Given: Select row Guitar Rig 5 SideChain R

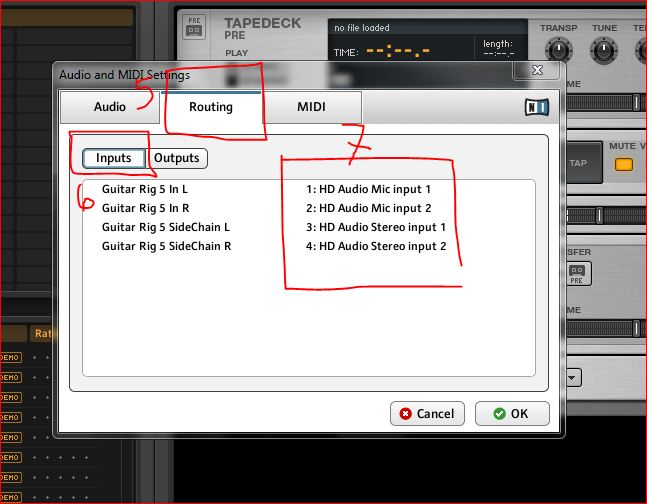Looking at the screenshot, I should click(x=167, y=246).
